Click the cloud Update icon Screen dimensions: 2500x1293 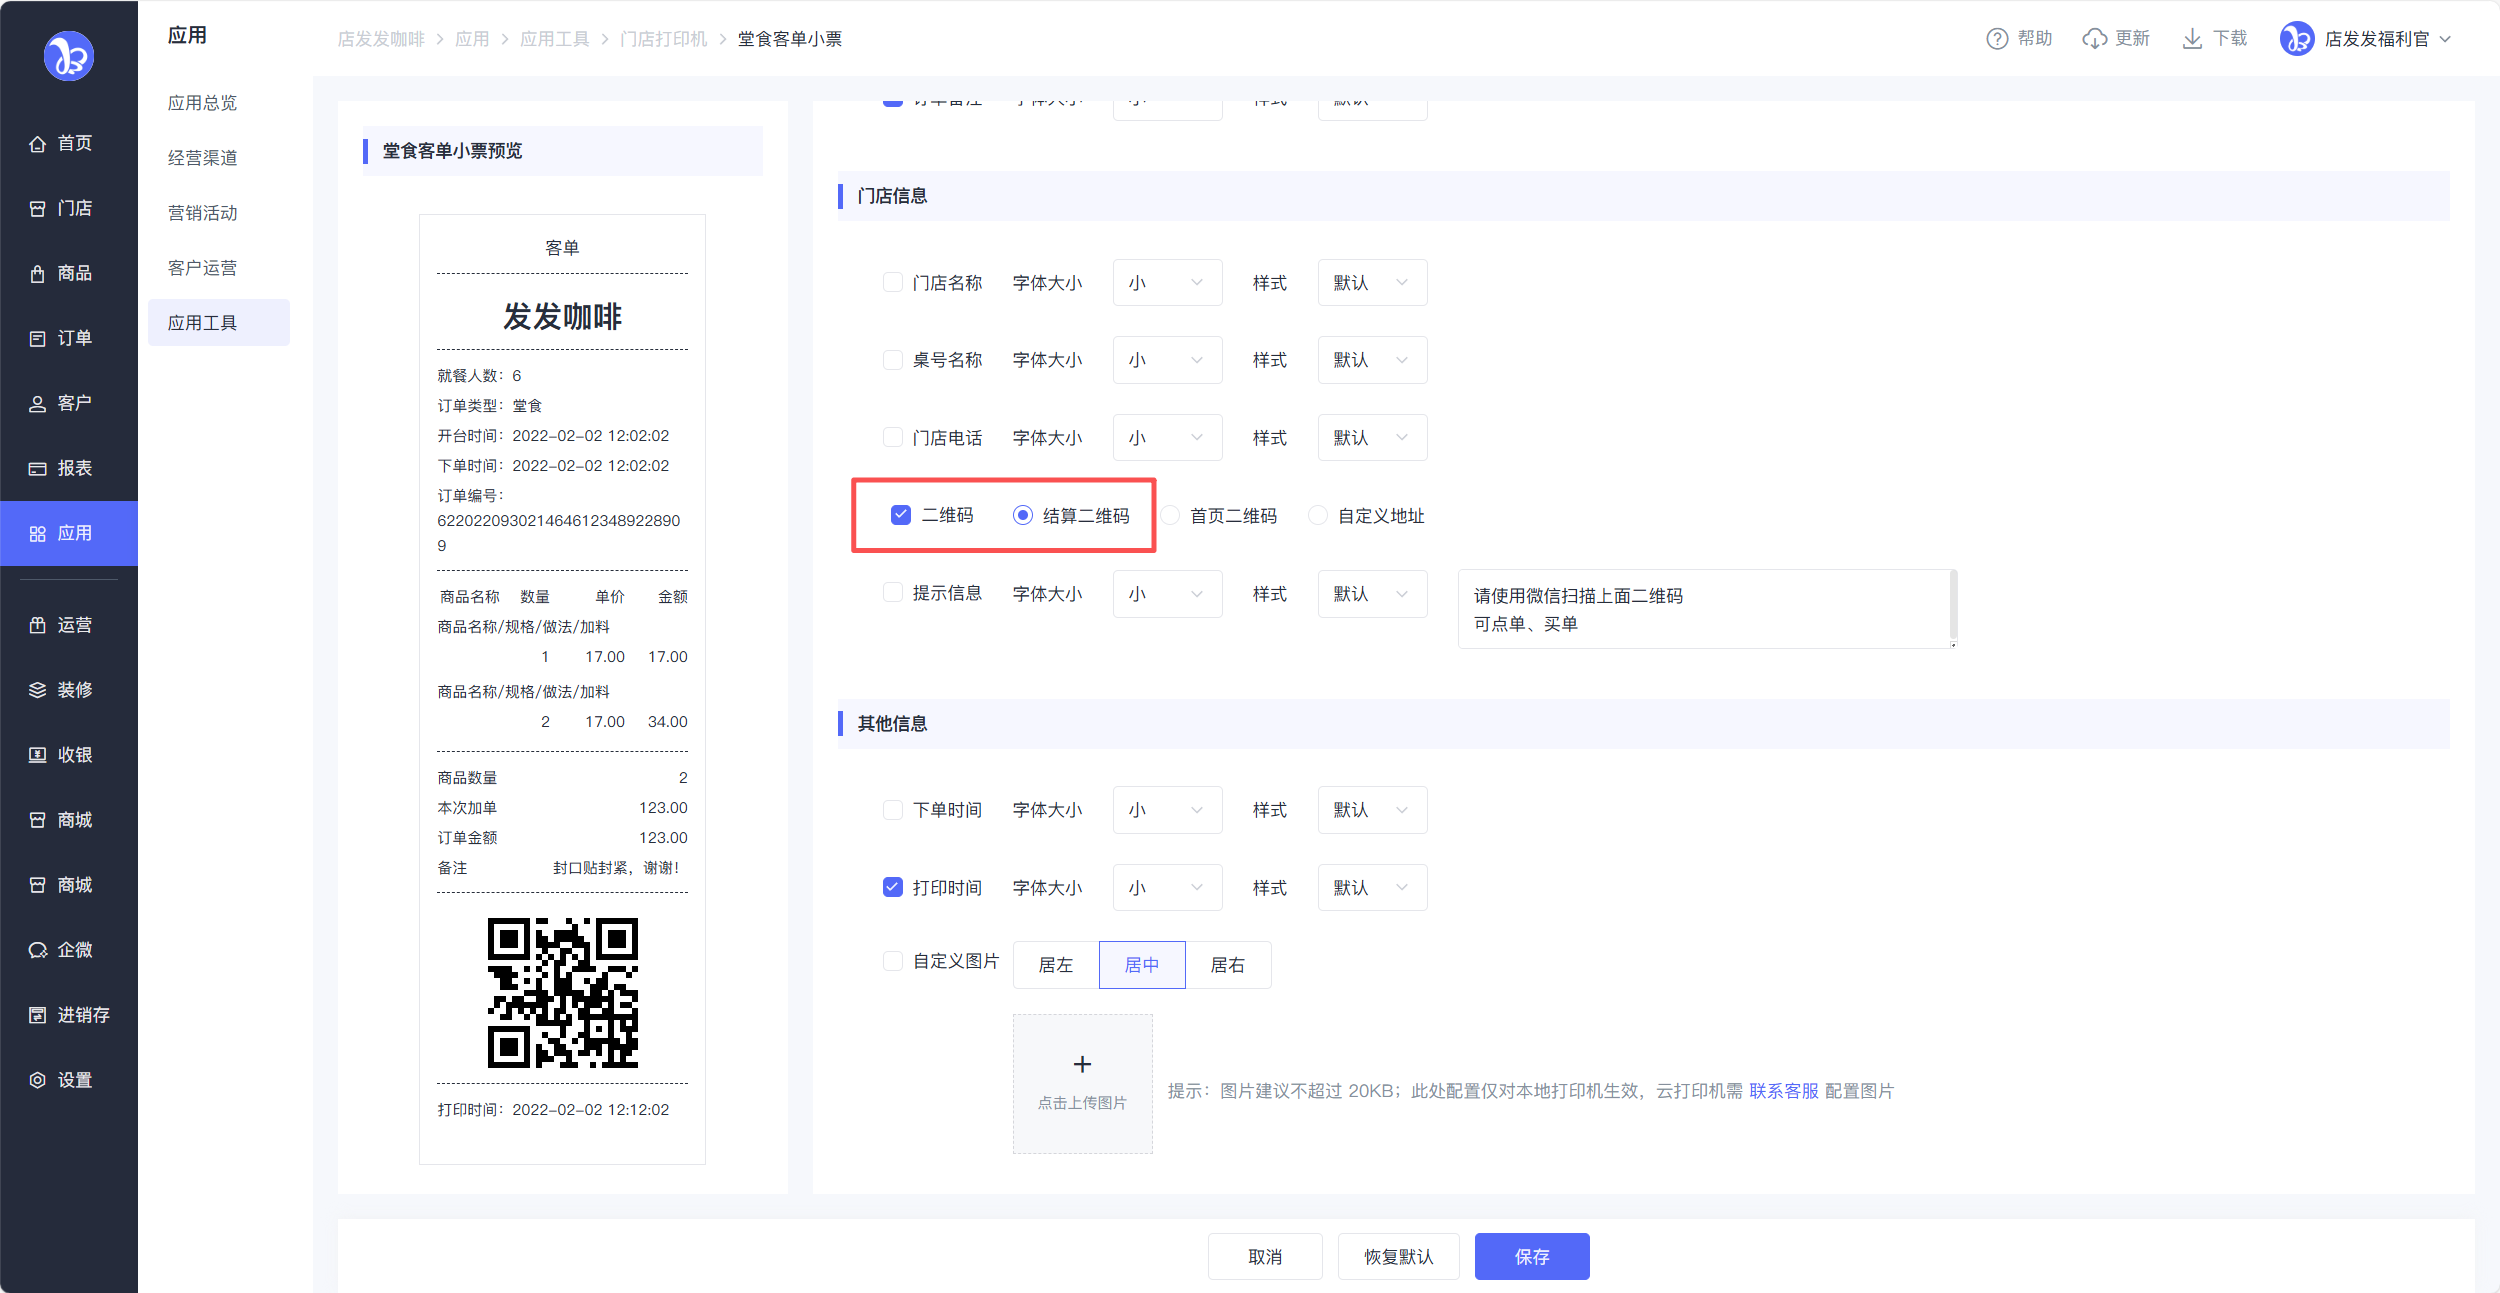tap(2094, 39)
